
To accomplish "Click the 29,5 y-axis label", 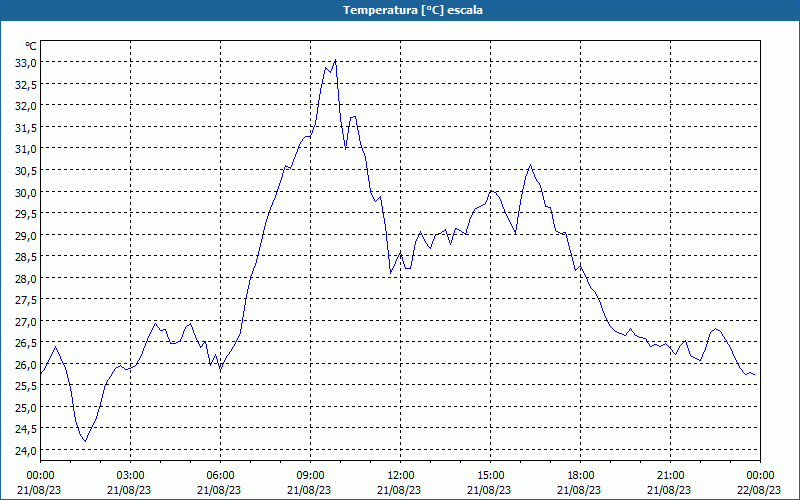I will tap(26, 214).
